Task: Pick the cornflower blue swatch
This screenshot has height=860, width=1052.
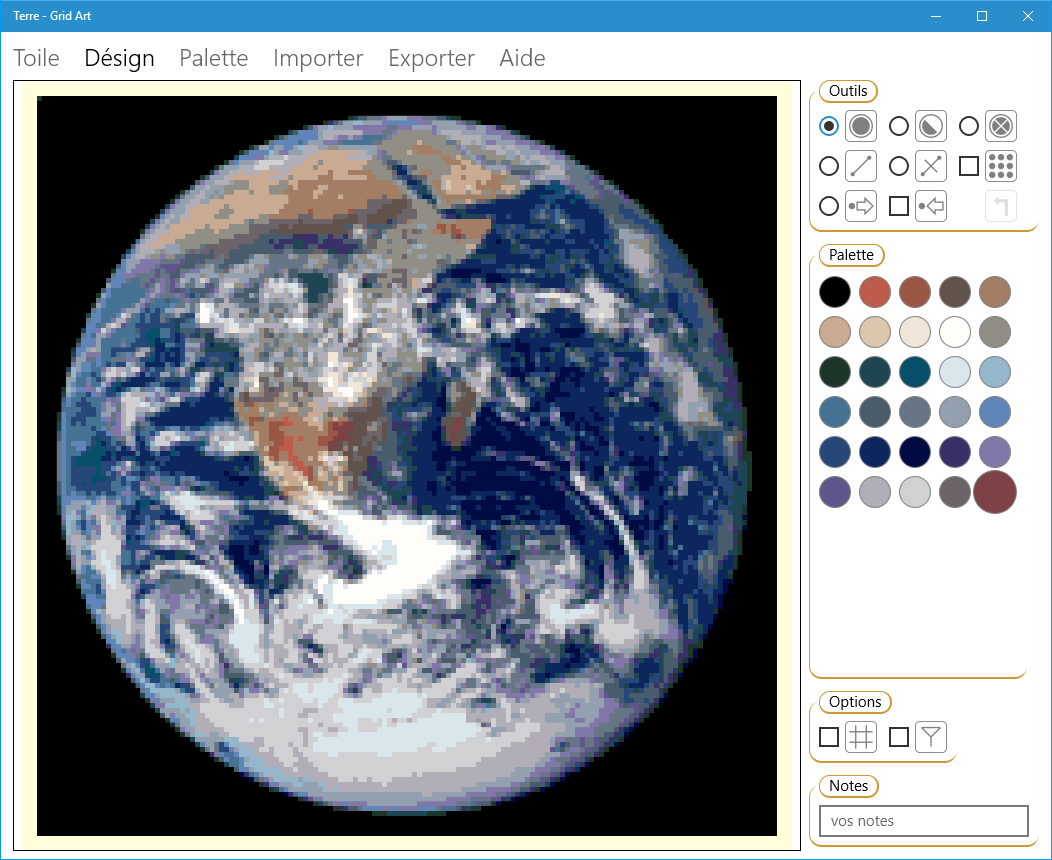Action: (994, 412)
